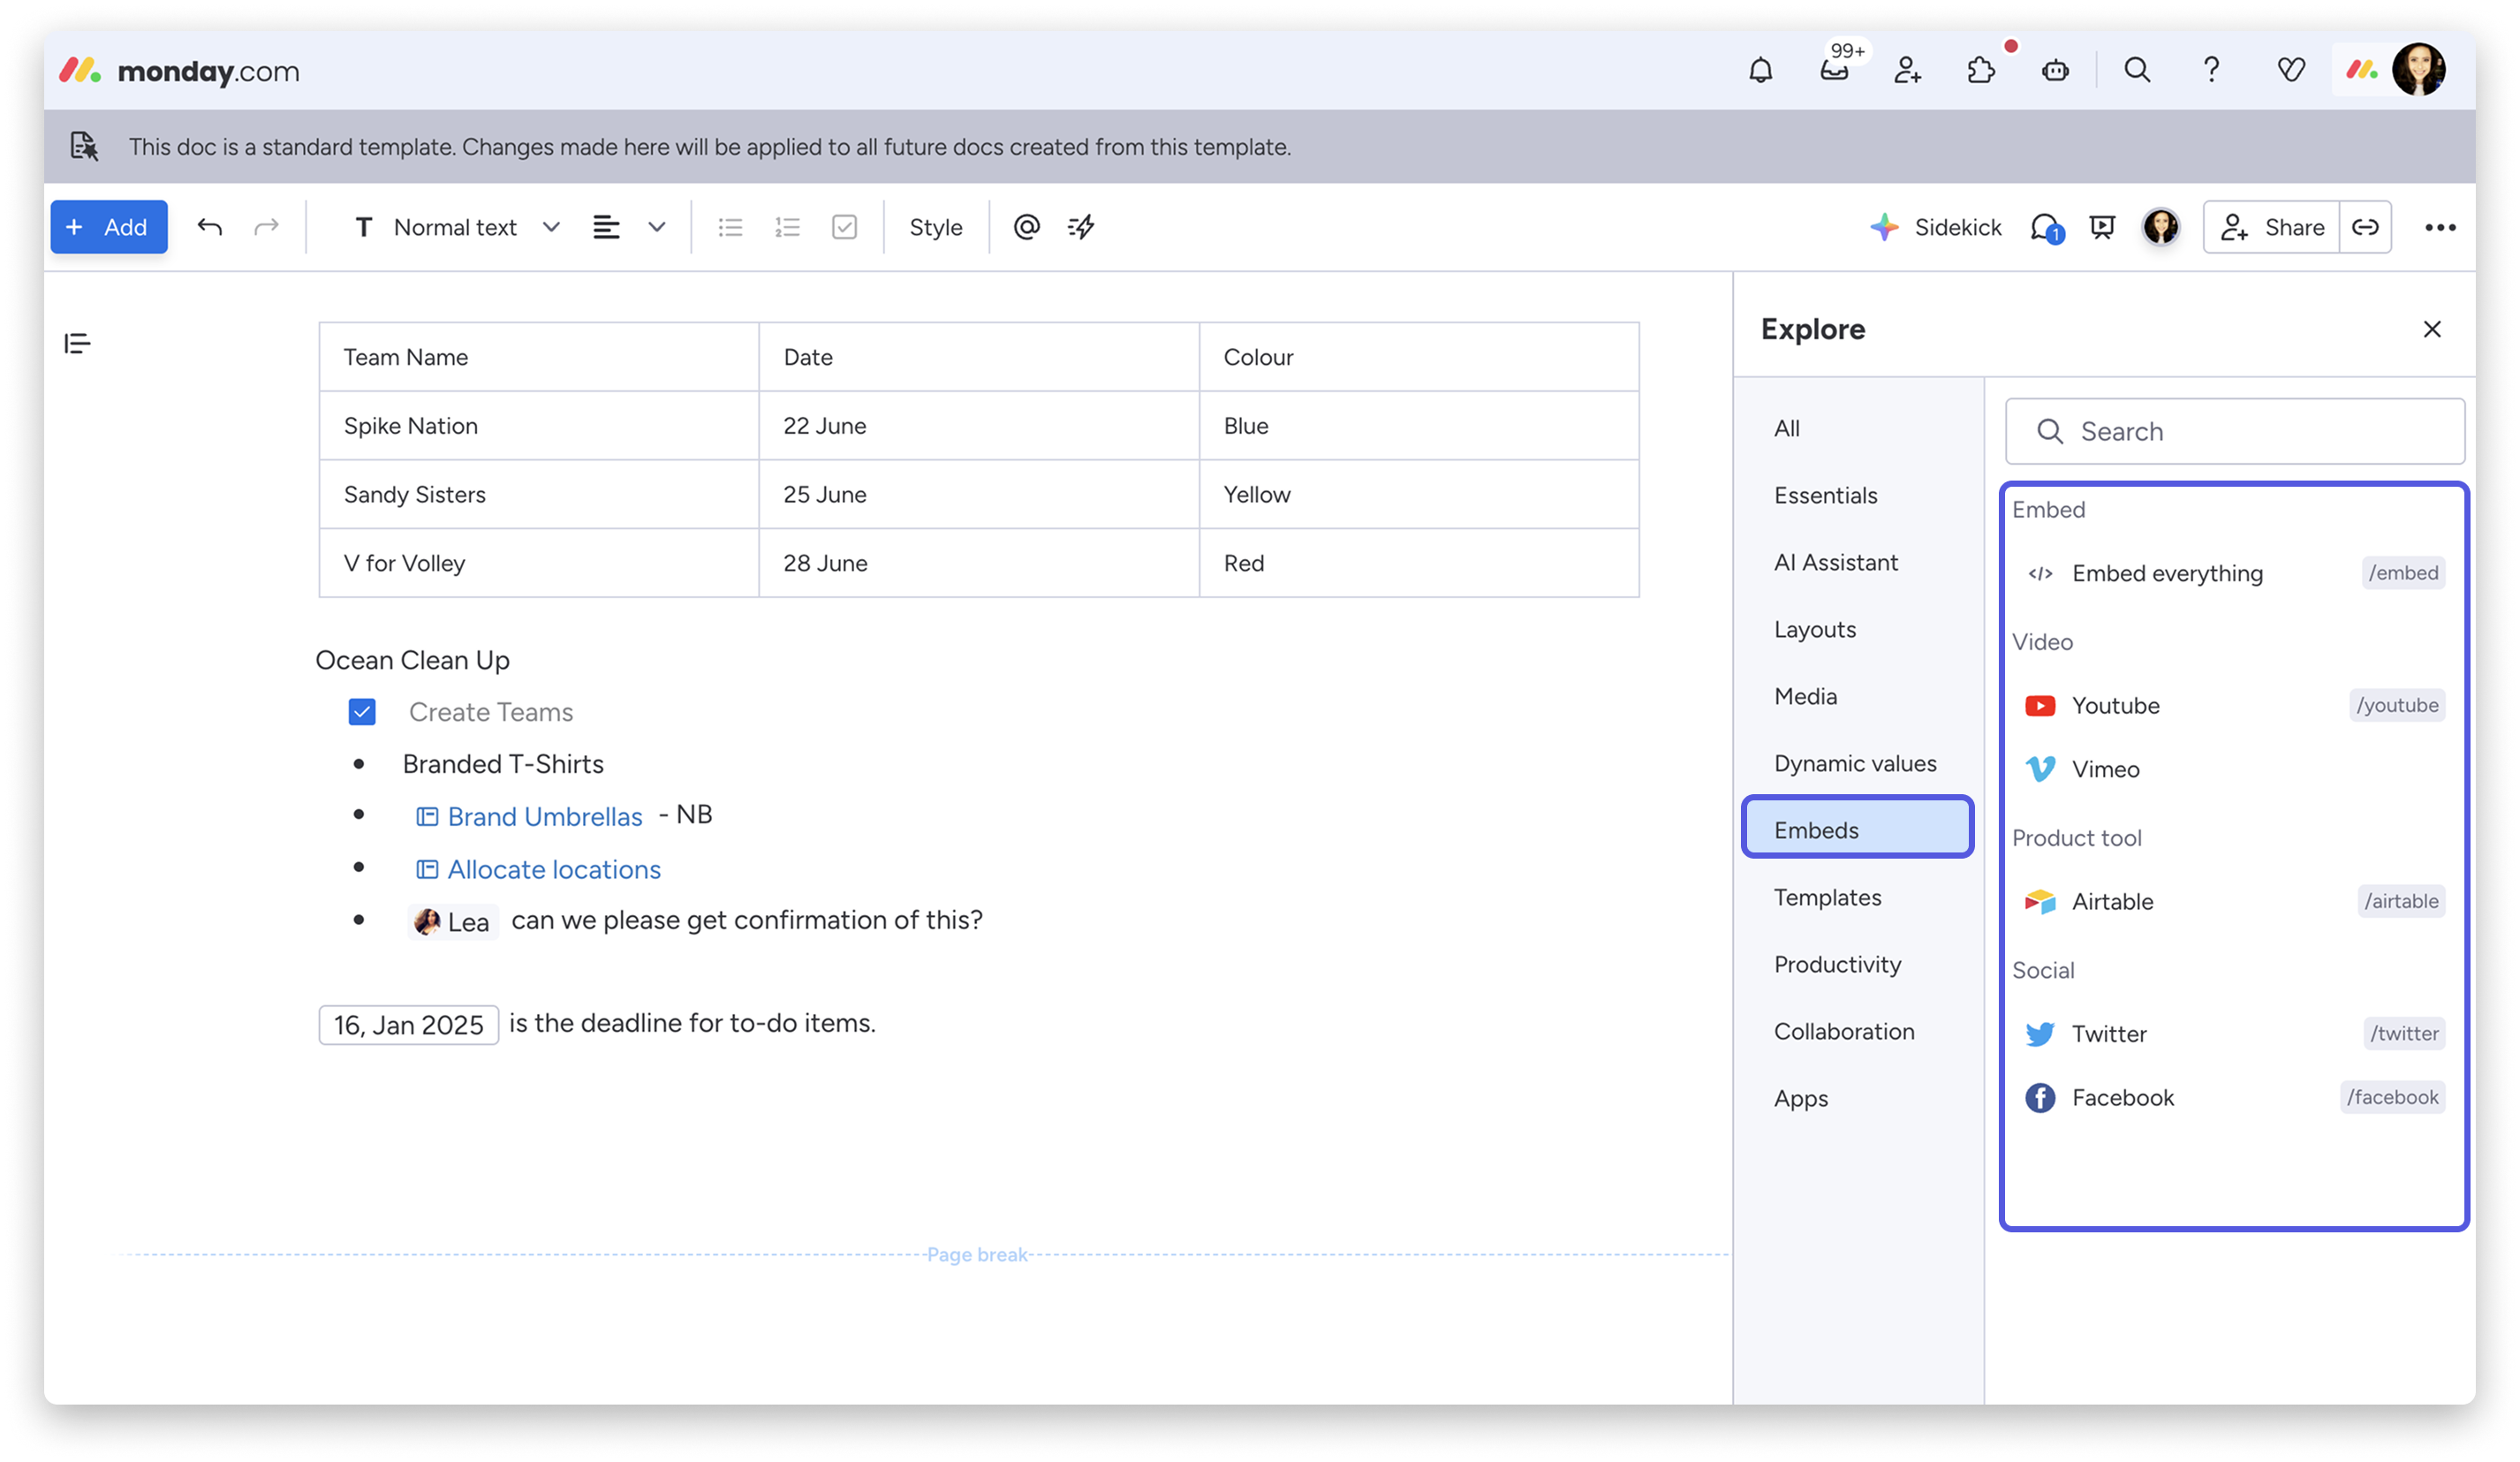Toggle checklist formatting in toolbar
The width and height of the screenshot is (2520, 1462).
(x=844, y=227)
